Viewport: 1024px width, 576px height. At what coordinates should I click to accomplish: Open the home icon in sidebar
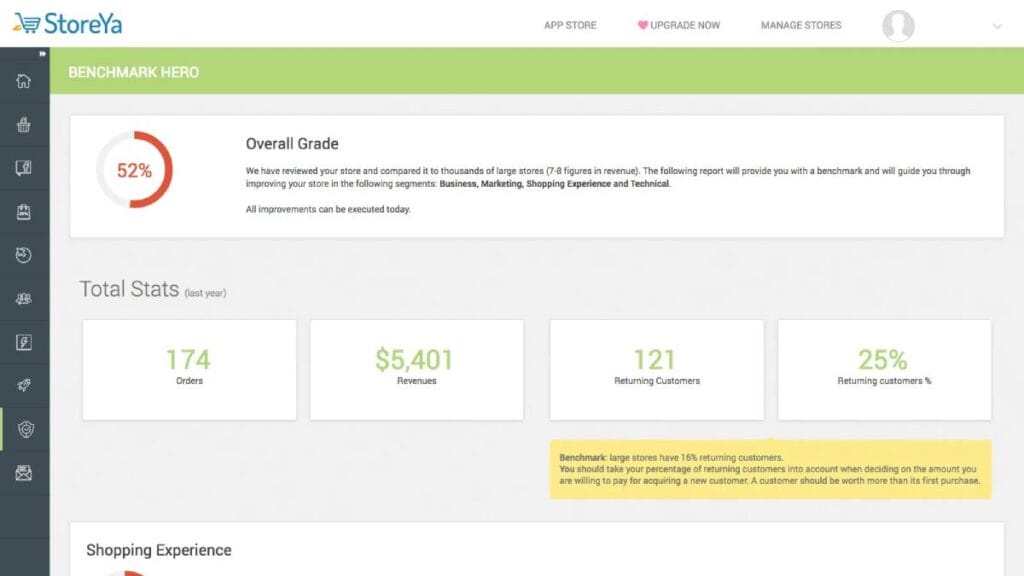coord(24,81)
